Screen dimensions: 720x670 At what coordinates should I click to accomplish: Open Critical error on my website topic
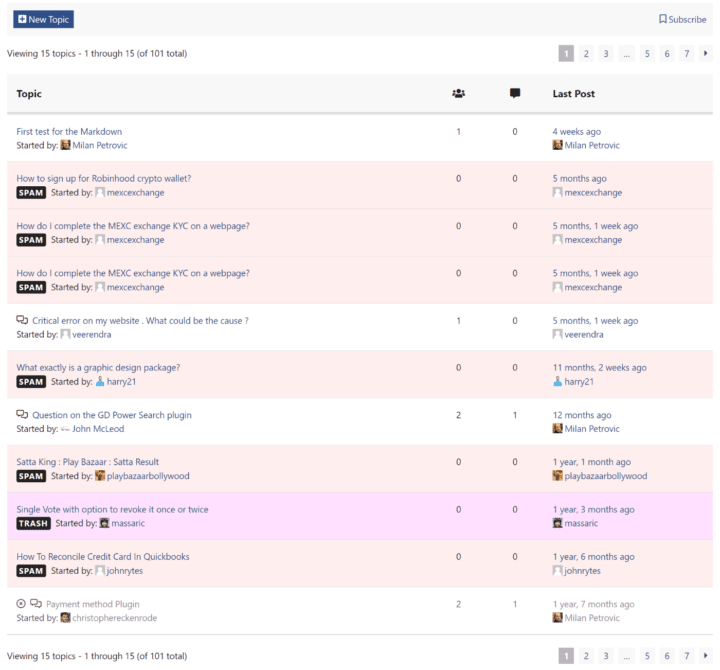tap(141, 321)
